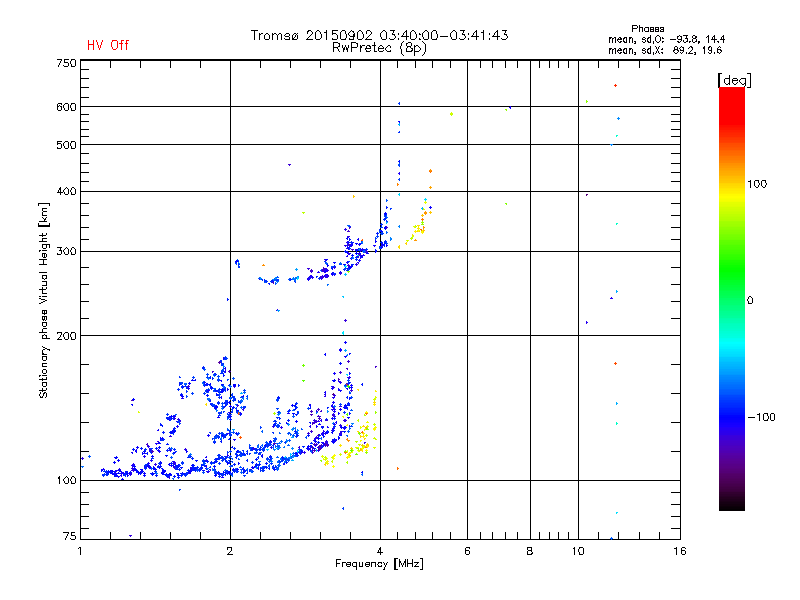Click the '16' MHz x-axis tick label
The image size is (800, 600).
680,551
